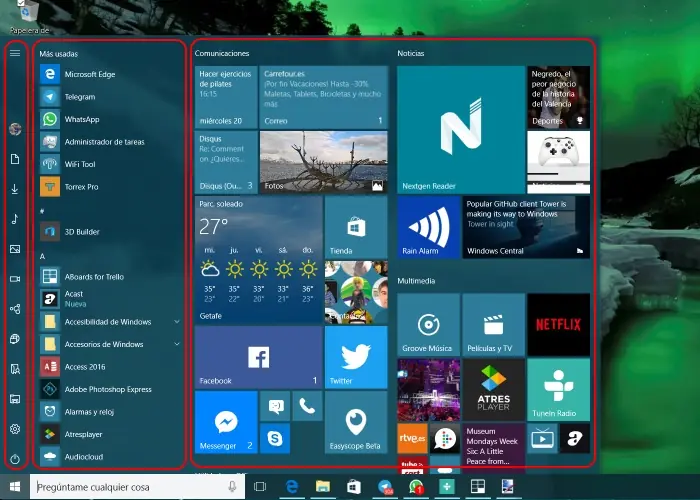
Task: Open the Rain Alarm tile
Action: coord(429,227)
